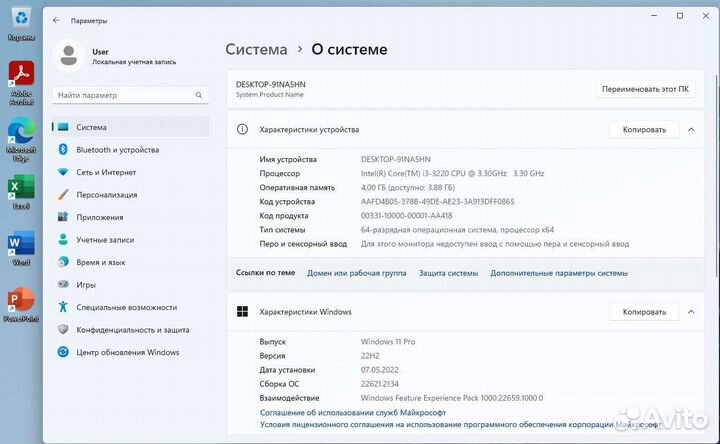Click the RAM value 4,00 ГБ
720x444 pixels.
408,187
